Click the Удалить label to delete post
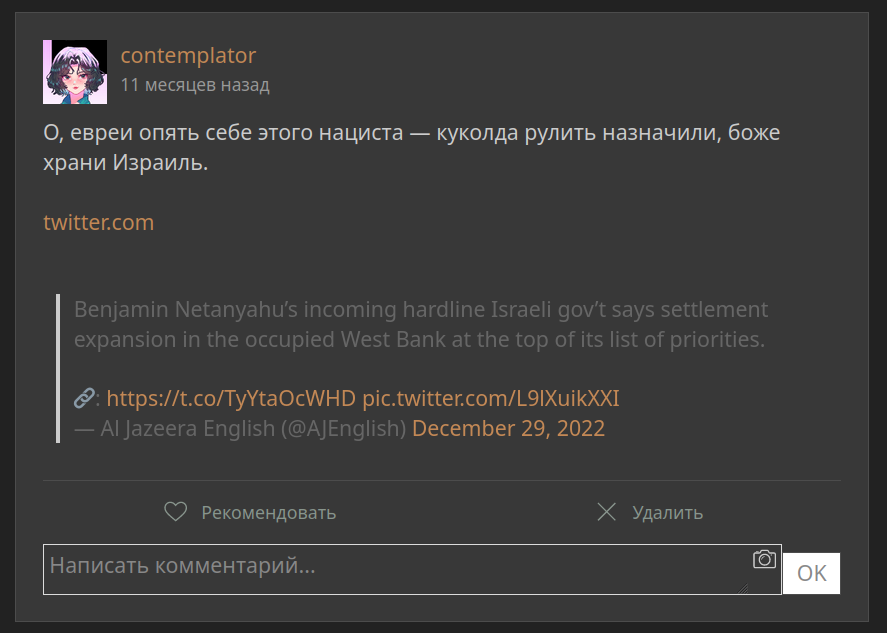The image size is (887, 633). (x=668, y=513)
